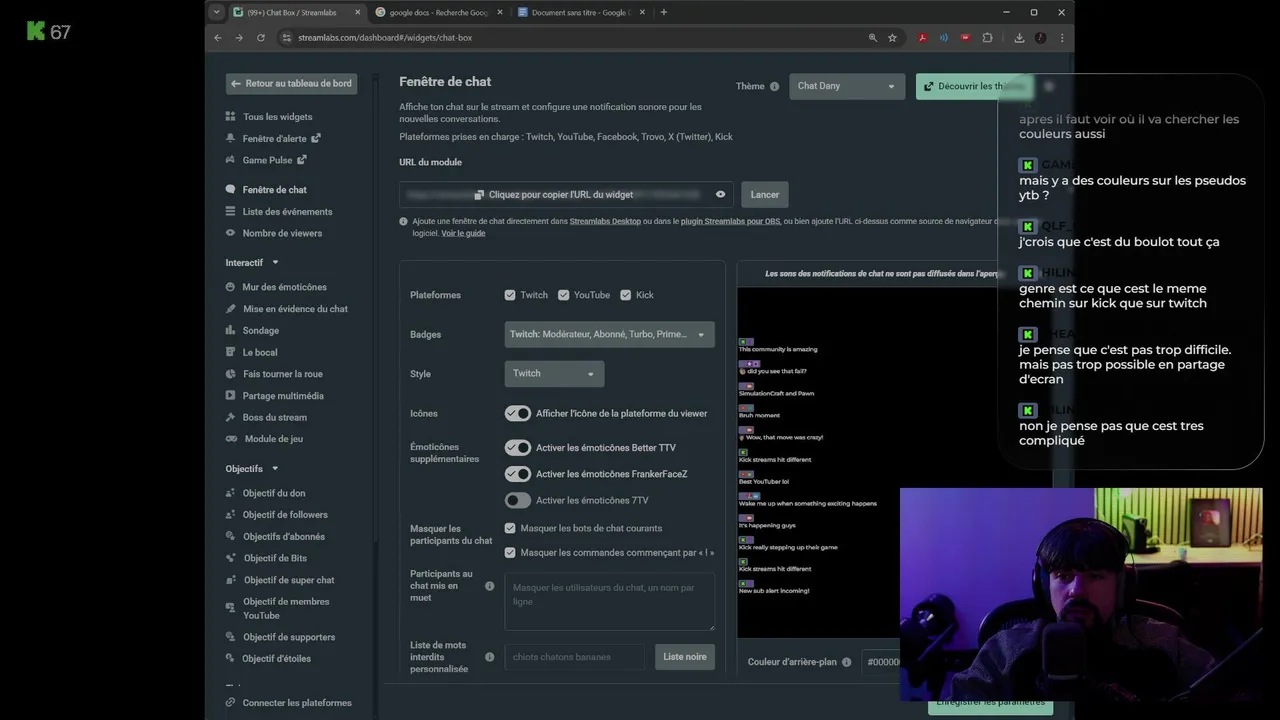This screenshot has width=1280, height=720.
Task: Click the Objectif de followers icon
Action: 231,515
